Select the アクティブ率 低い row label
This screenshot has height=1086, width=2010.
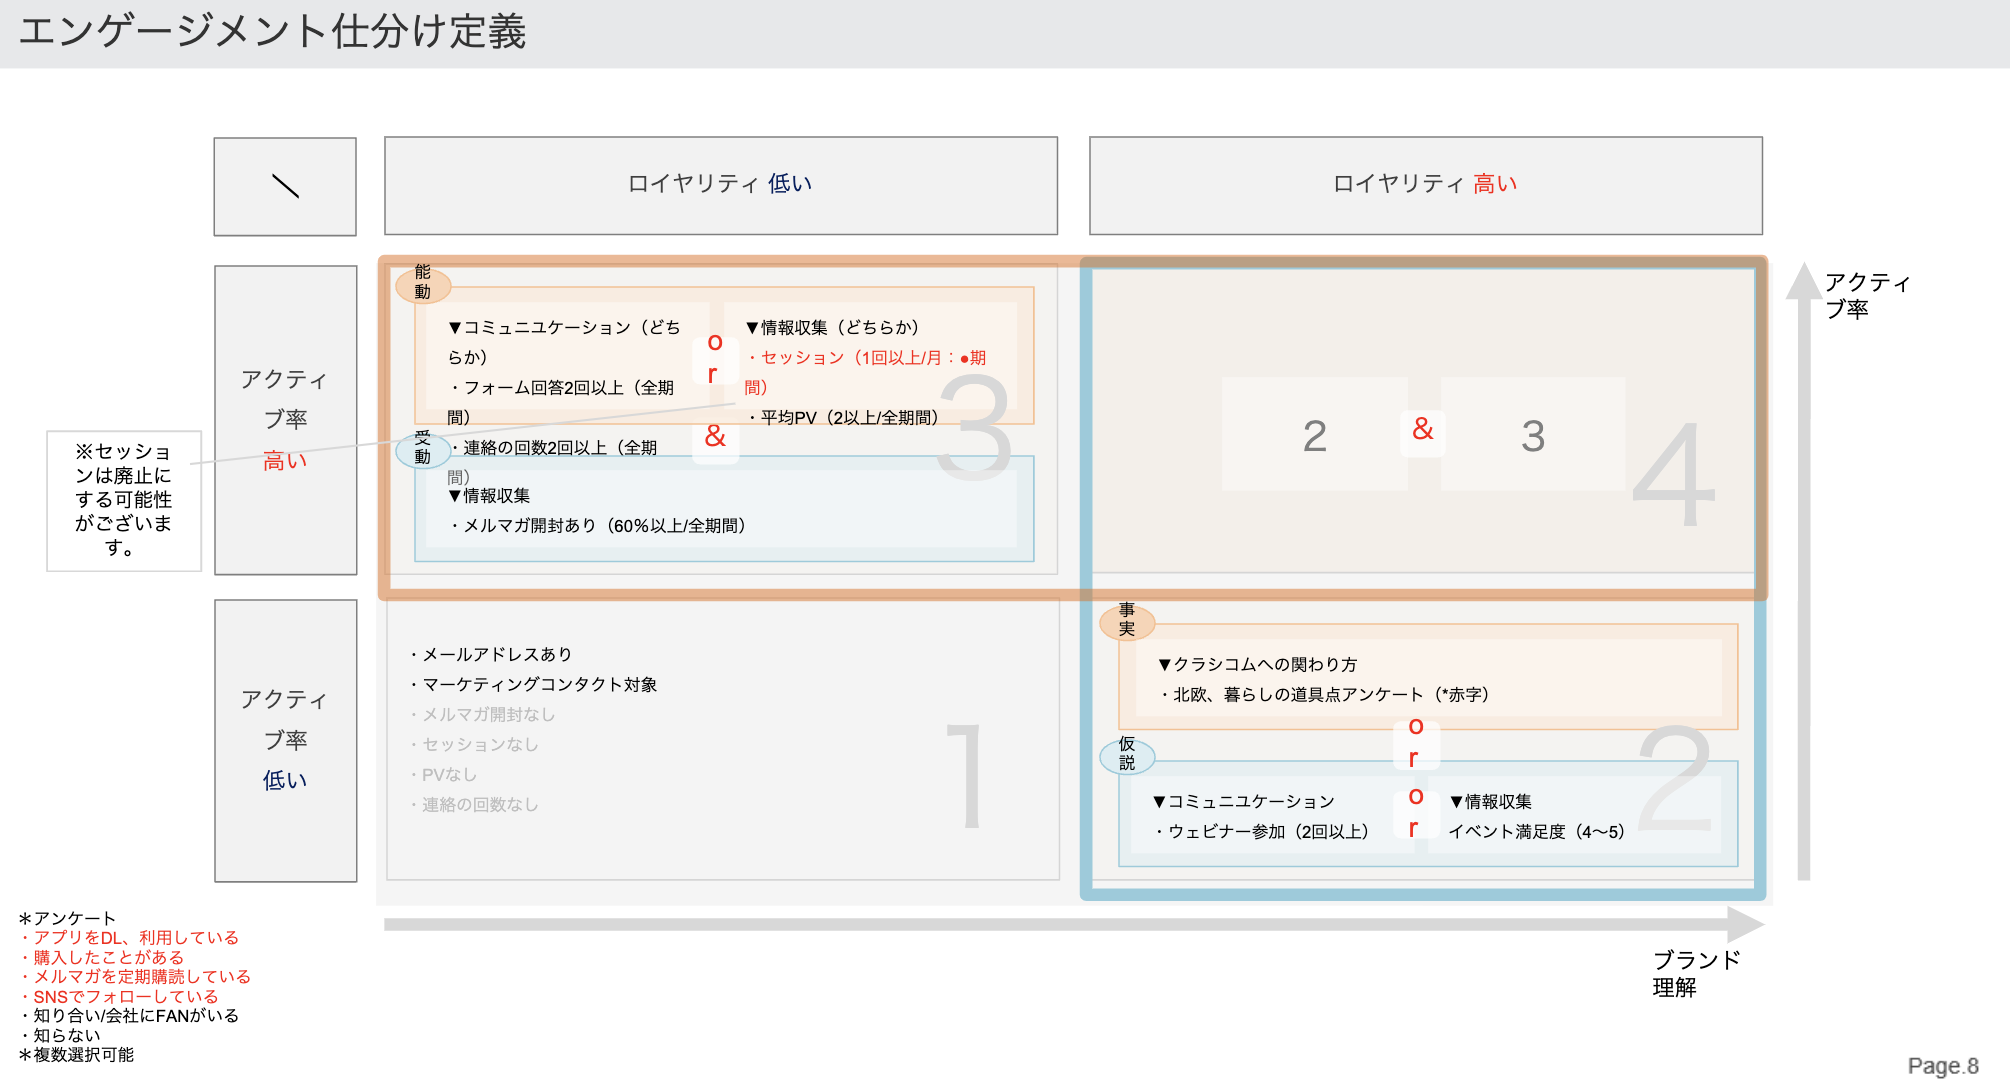286,741
